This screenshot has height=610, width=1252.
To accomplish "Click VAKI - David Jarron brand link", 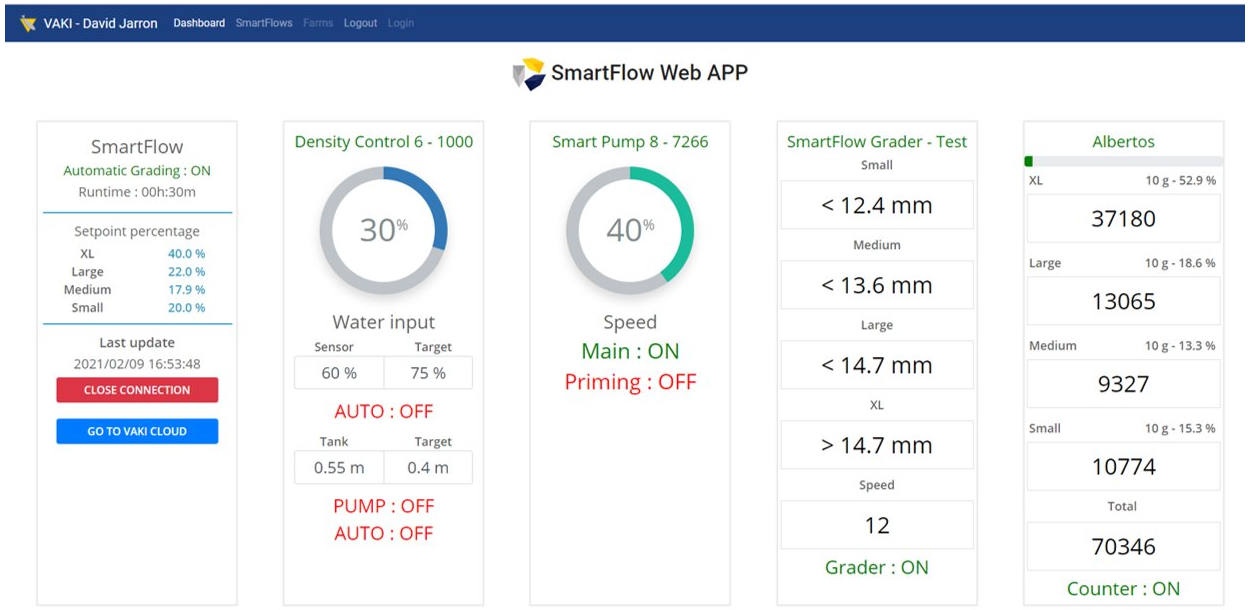I will click(x=100, y=23).
